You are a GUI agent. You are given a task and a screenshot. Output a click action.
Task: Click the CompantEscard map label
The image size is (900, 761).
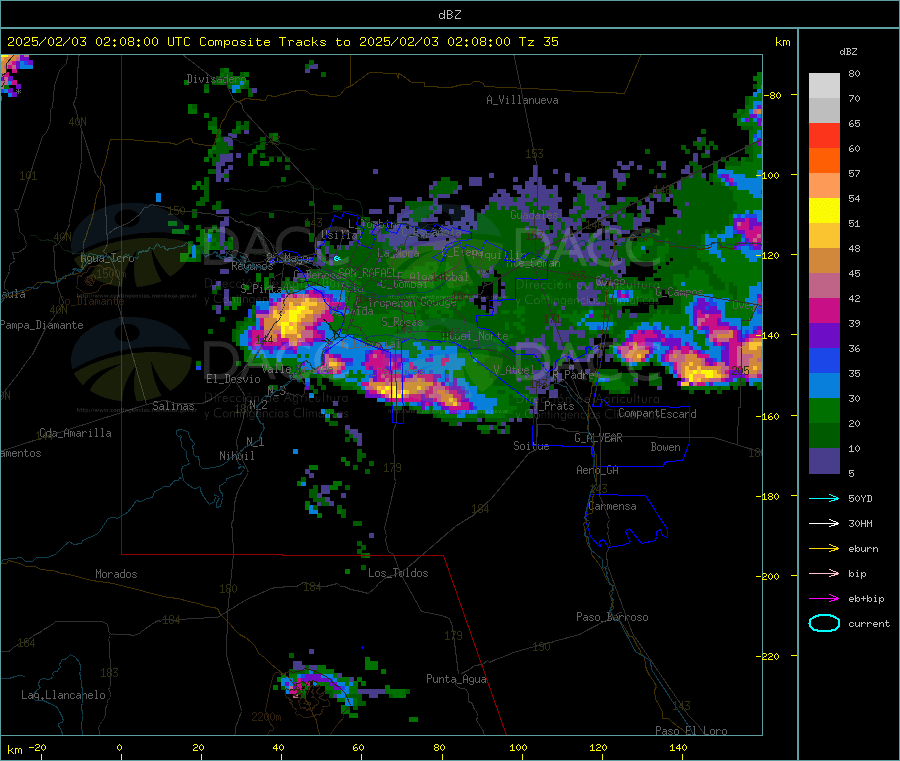[657, 413]
